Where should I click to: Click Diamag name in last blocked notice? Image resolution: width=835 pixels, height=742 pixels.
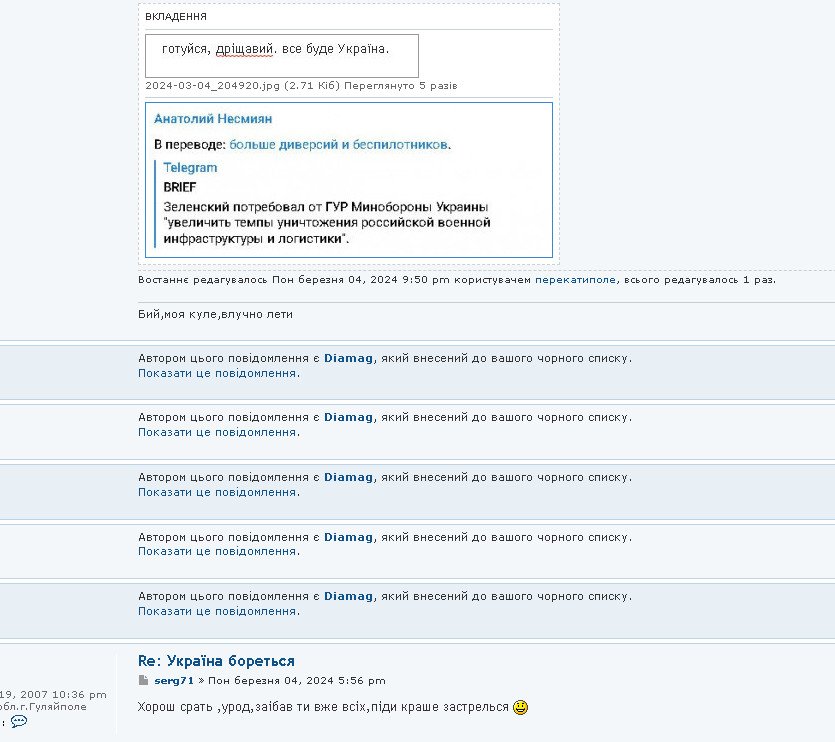[x=348, y=596]
